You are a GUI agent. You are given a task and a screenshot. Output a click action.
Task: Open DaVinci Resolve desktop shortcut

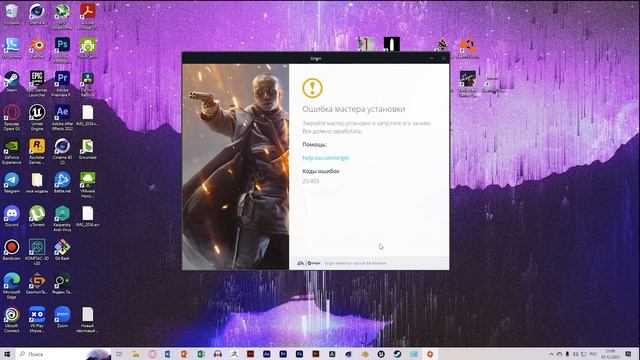(87, 83)
